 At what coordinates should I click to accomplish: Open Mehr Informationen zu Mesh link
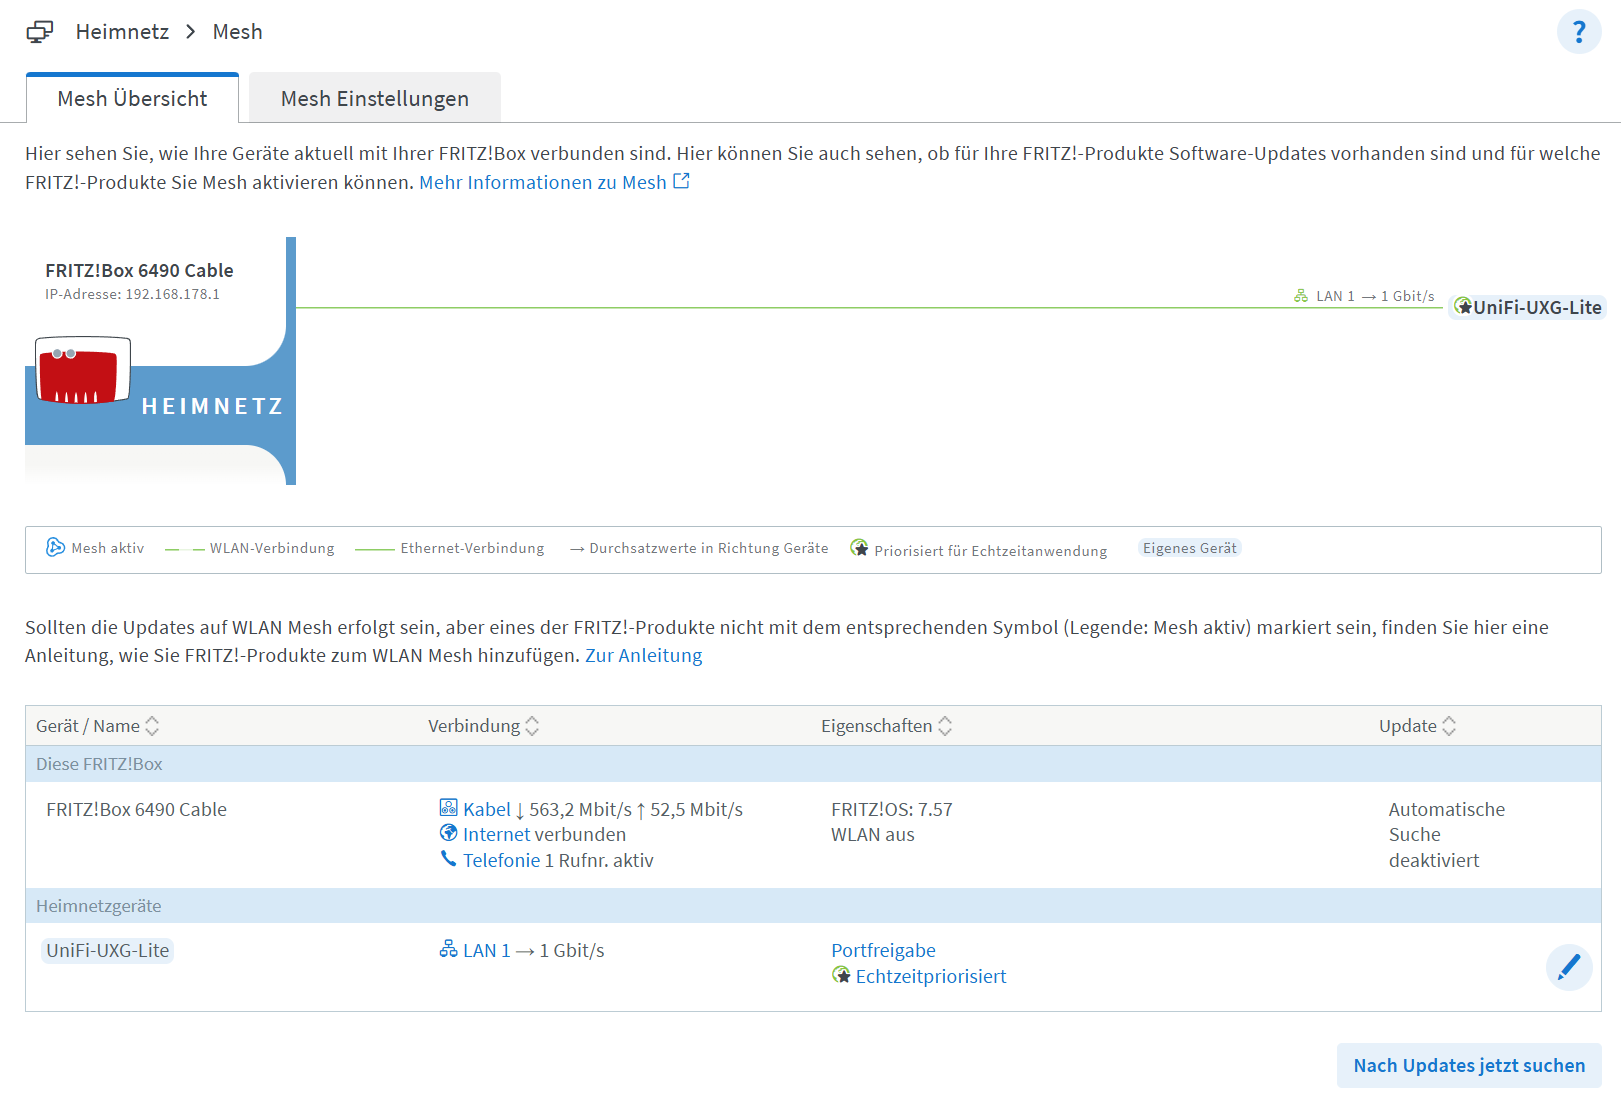(543, 182)
